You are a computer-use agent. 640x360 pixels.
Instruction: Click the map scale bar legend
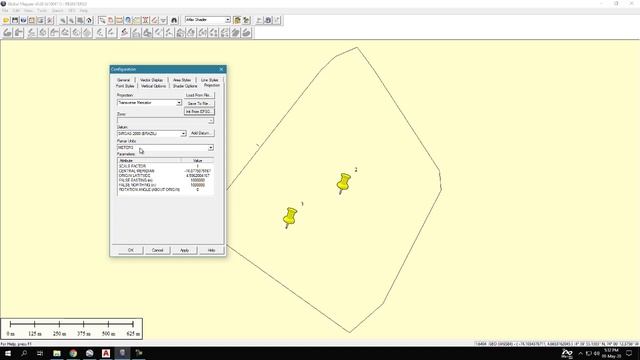(x=71, y=329)
